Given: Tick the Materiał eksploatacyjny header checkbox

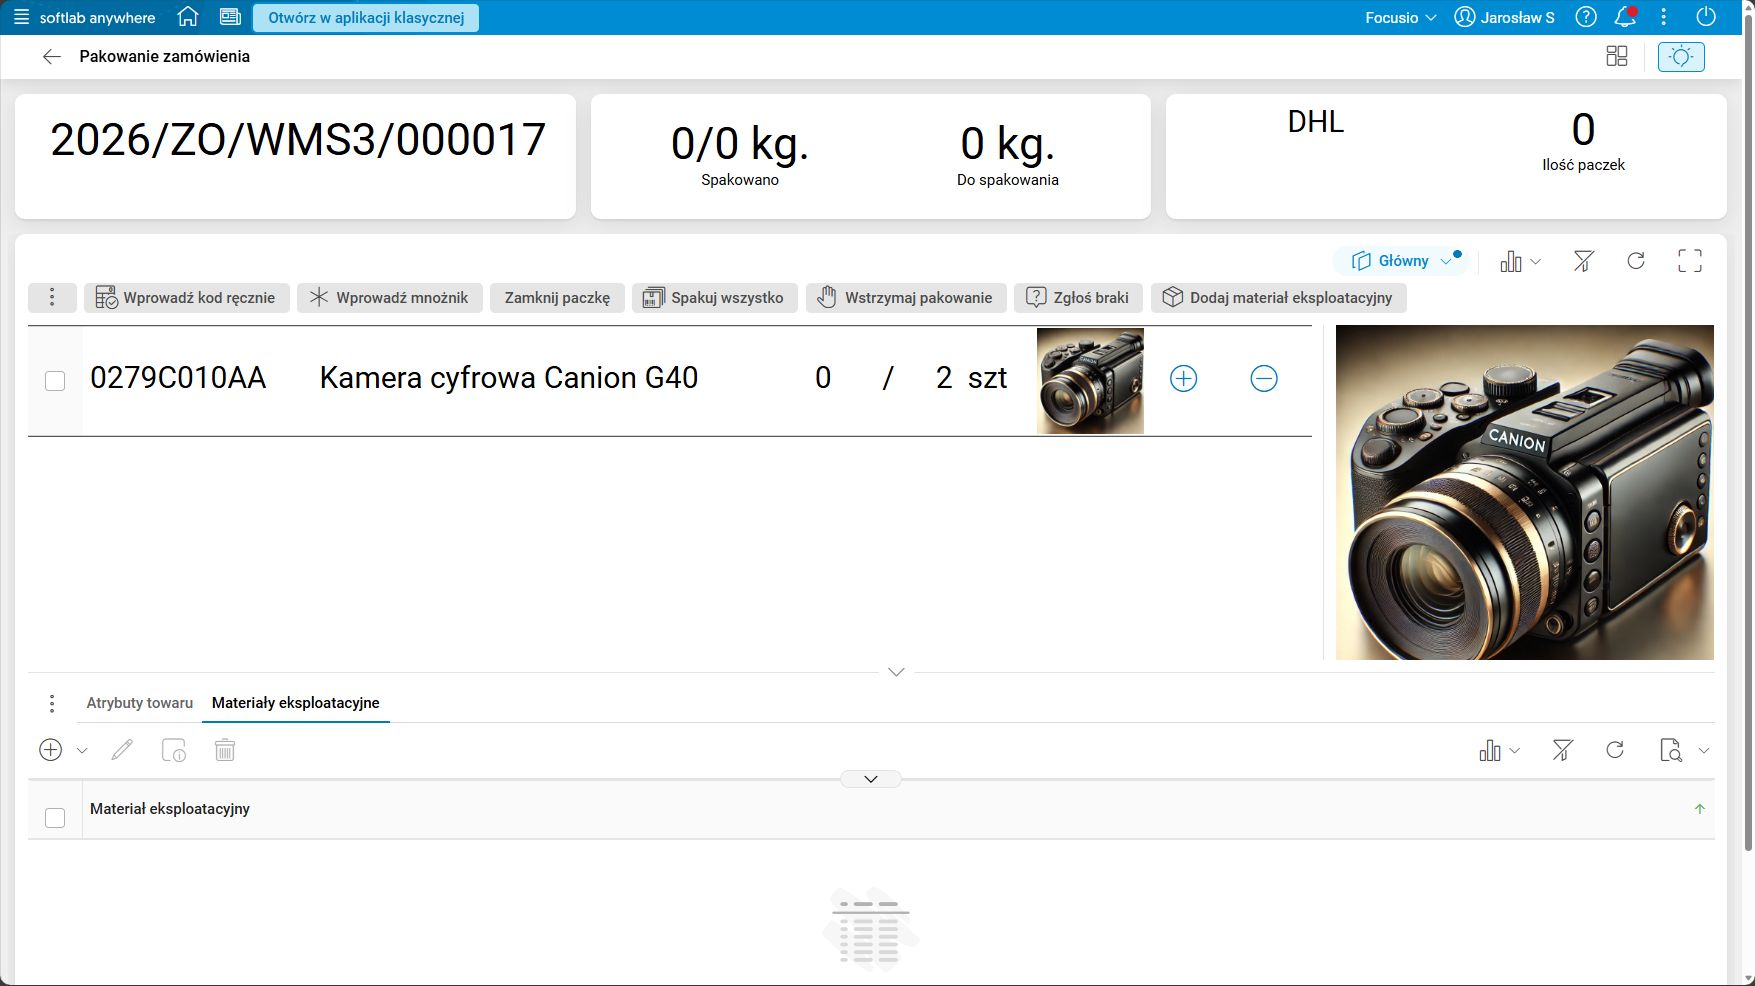Looking at the screenshot, I should [55, 818].
